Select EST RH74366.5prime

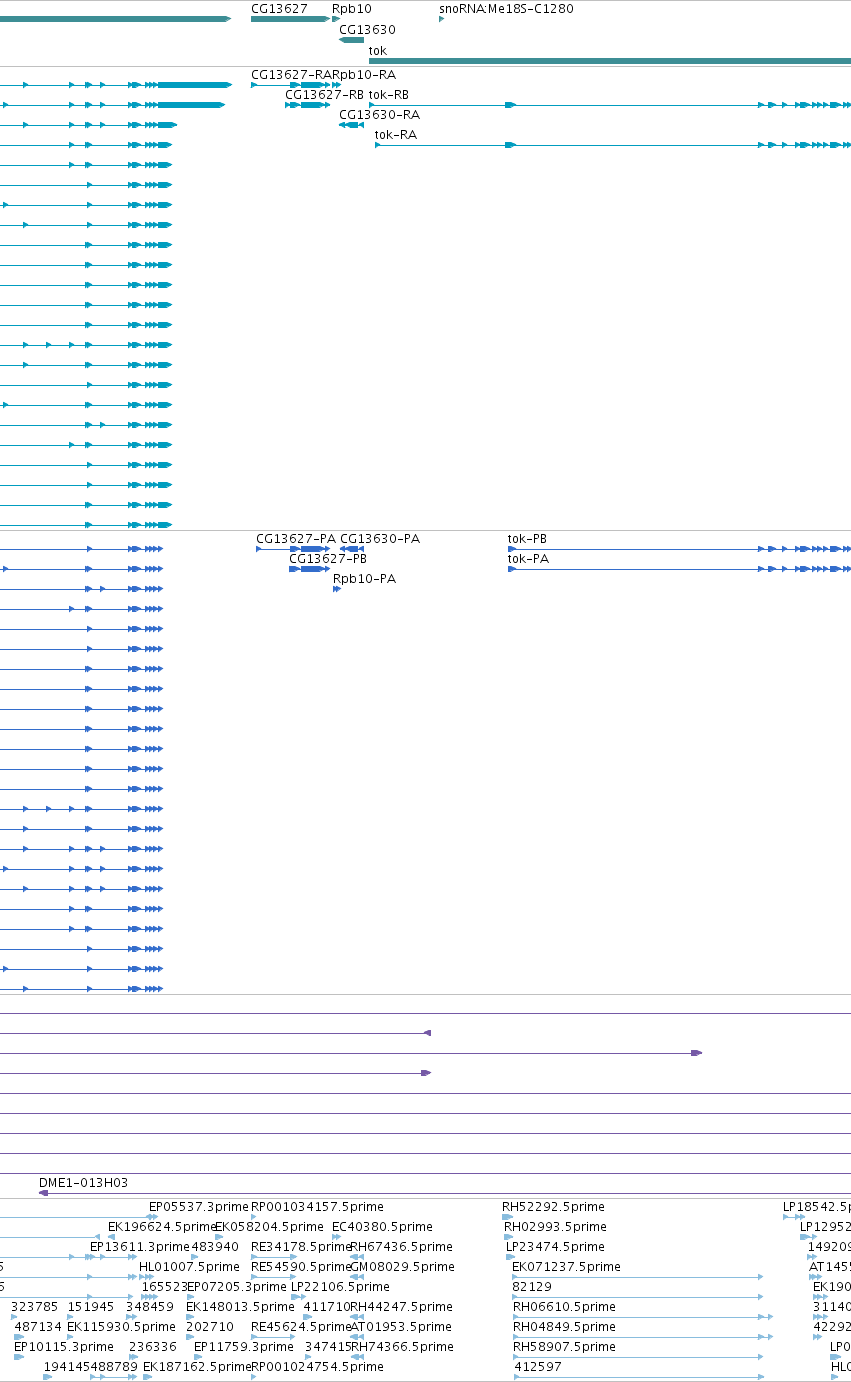[401, 1346]
